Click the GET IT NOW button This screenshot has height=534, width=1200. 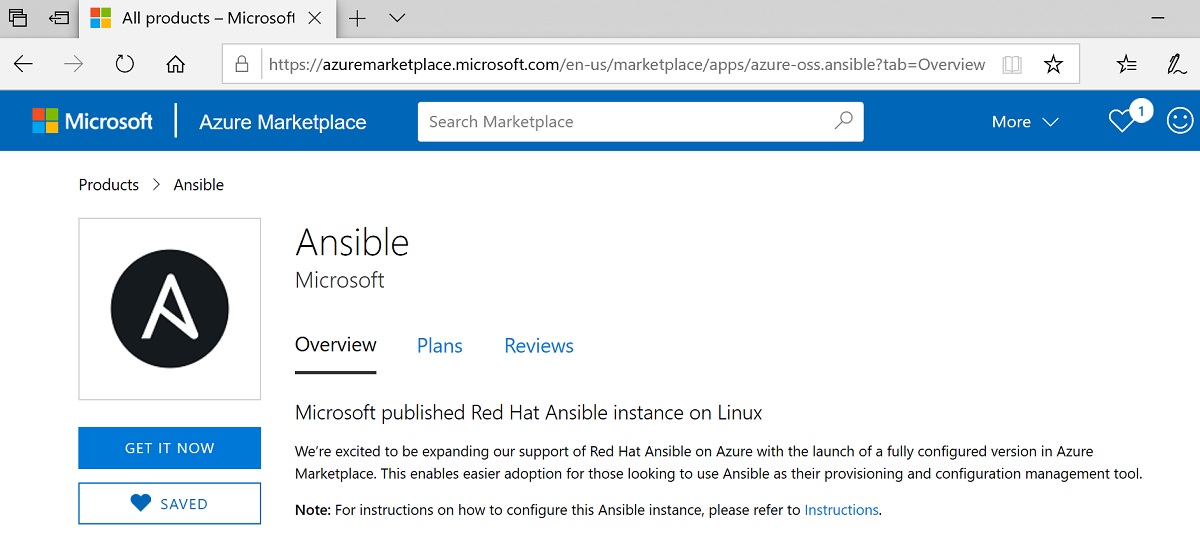point(170,448)
